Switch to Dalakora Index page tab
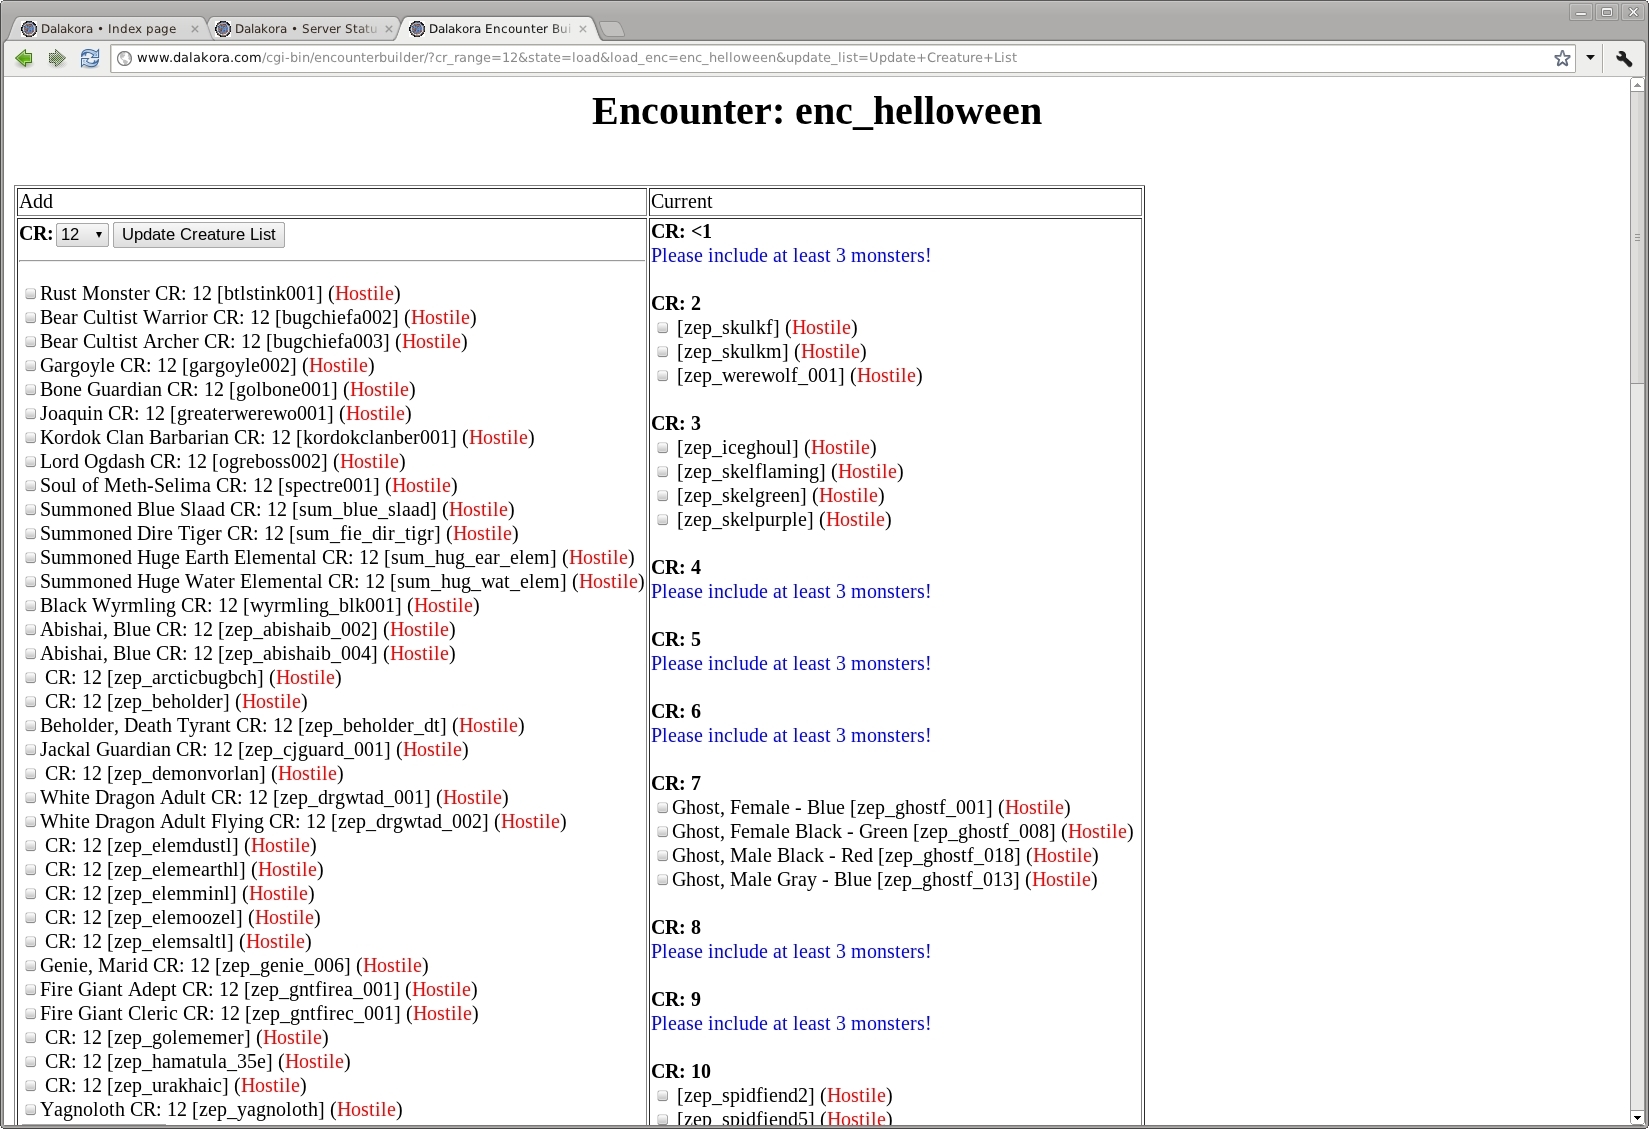Screen dimensions: 1649x1129 coord(108,29)
